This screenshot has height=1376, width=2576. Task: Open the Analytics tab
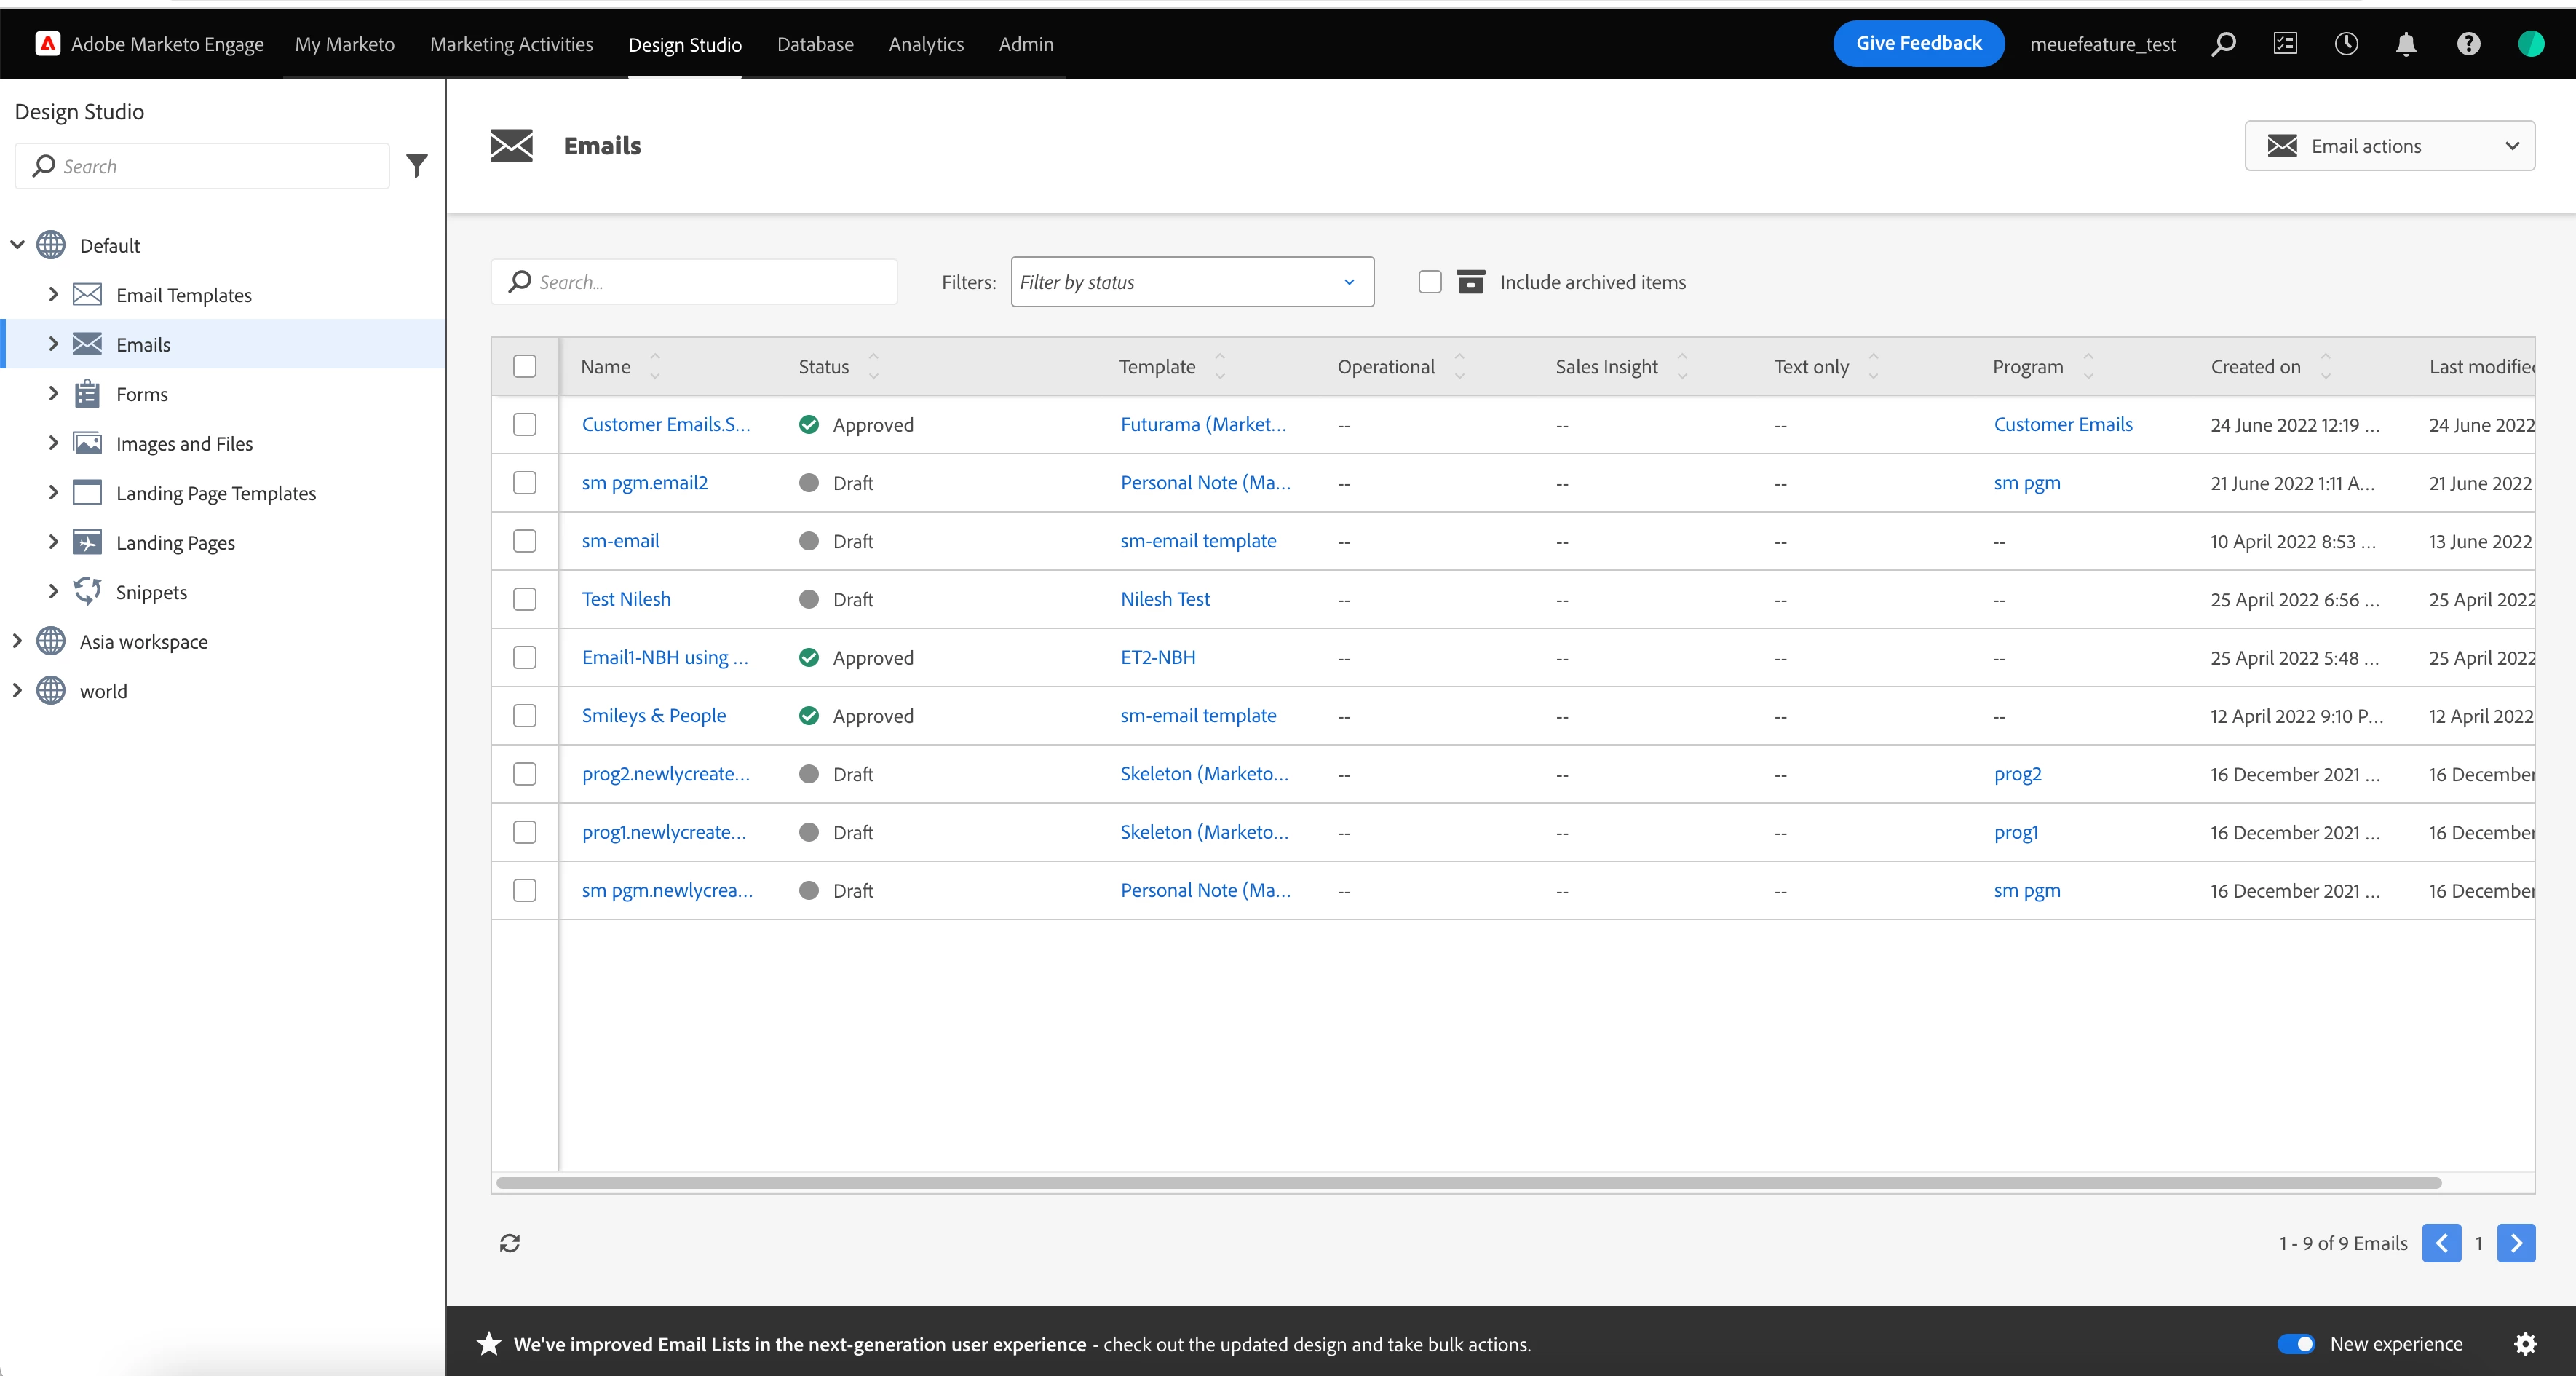926,44
